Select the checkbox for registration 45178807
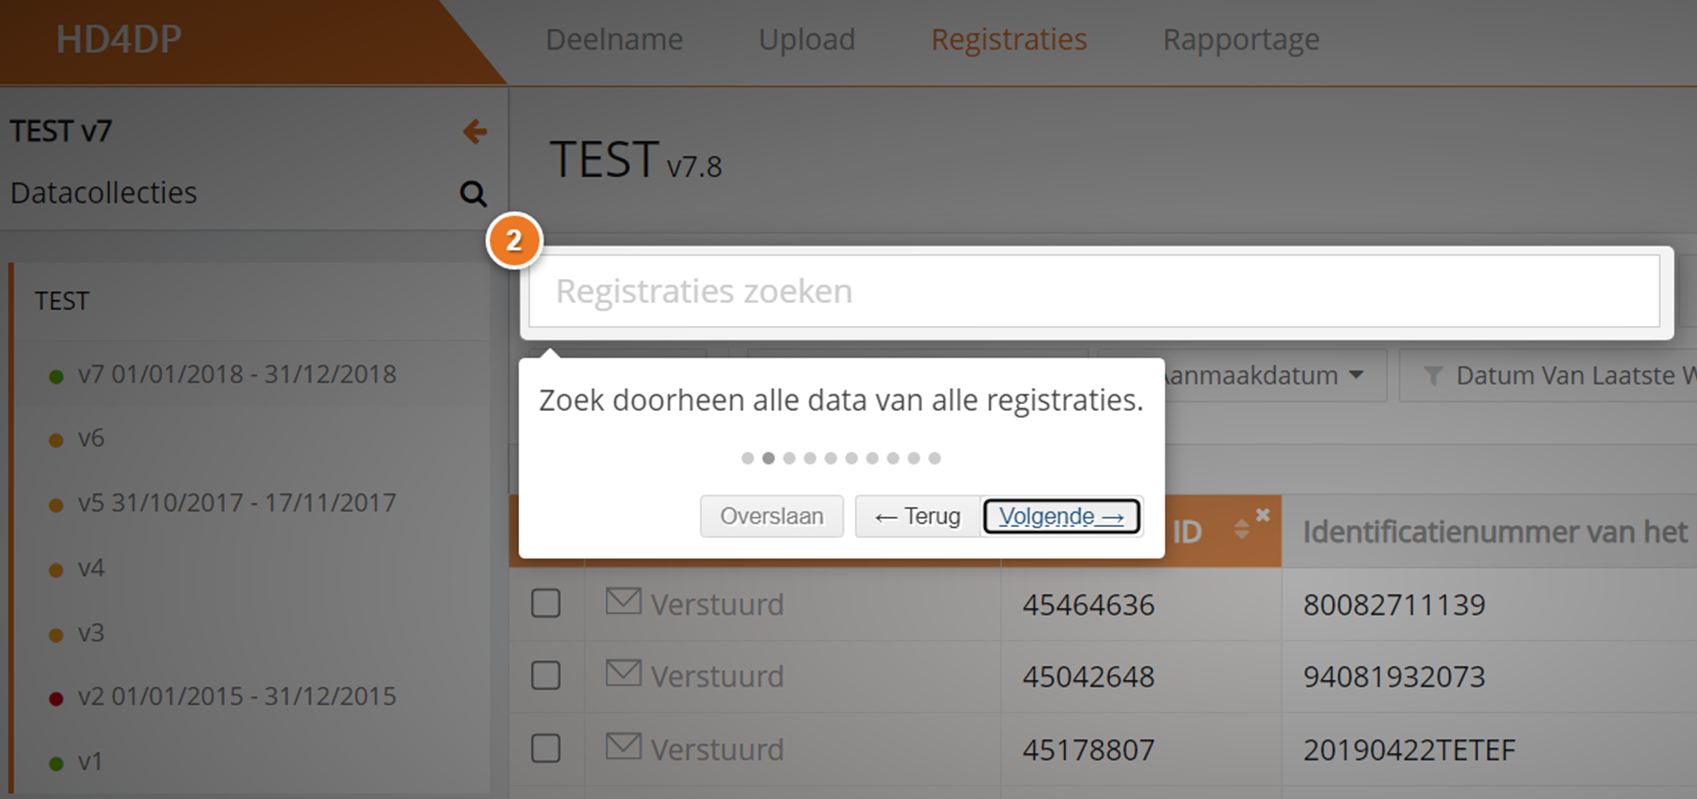This screenshot has width=1697, height=799. 546,748
